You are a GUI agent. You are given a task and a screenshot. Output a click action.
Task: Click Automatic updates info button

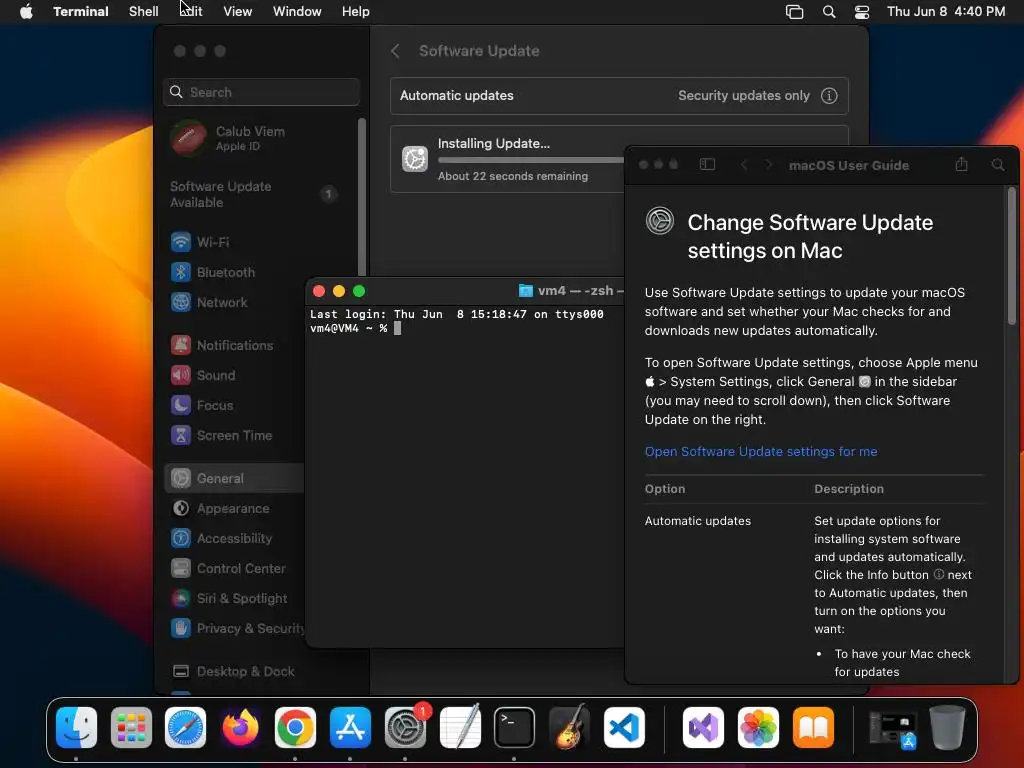pos(829,96)
